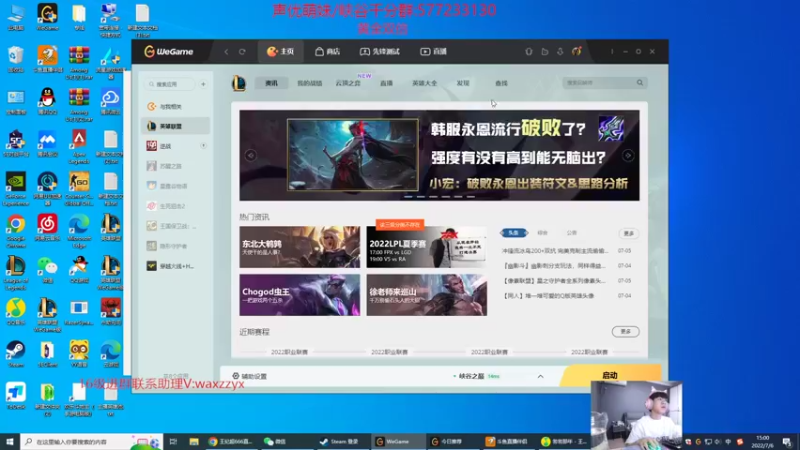Open the Steam desktop shortcut
This screenshot has width=800, height=450.
pos(15,355)
